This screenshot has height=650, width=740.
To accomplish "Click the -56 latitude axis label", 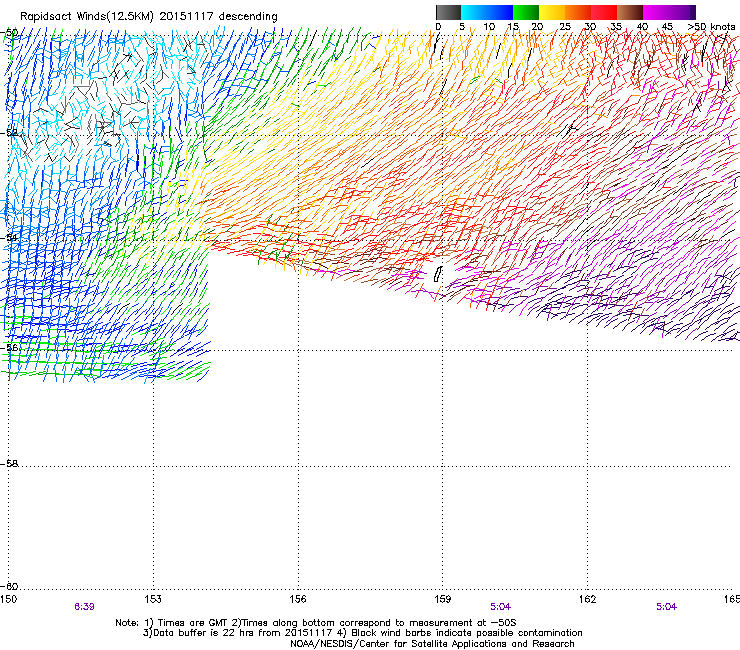I will [x=9, y=347].
